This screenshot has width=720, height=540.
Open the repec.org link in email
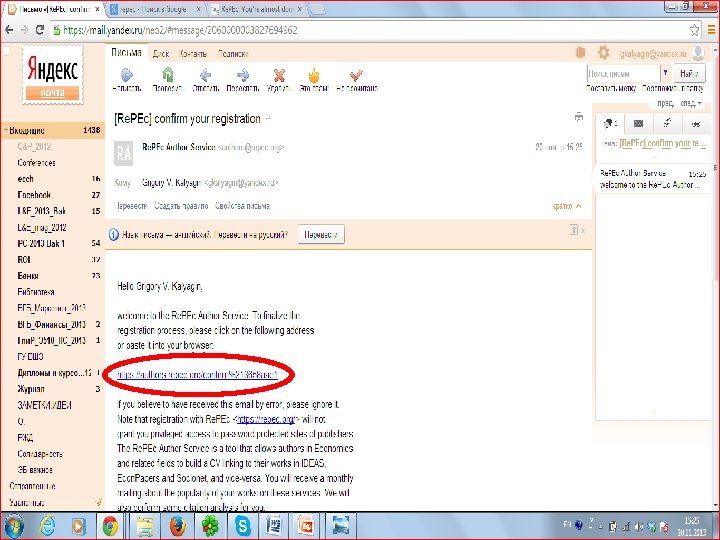[266, 419]
